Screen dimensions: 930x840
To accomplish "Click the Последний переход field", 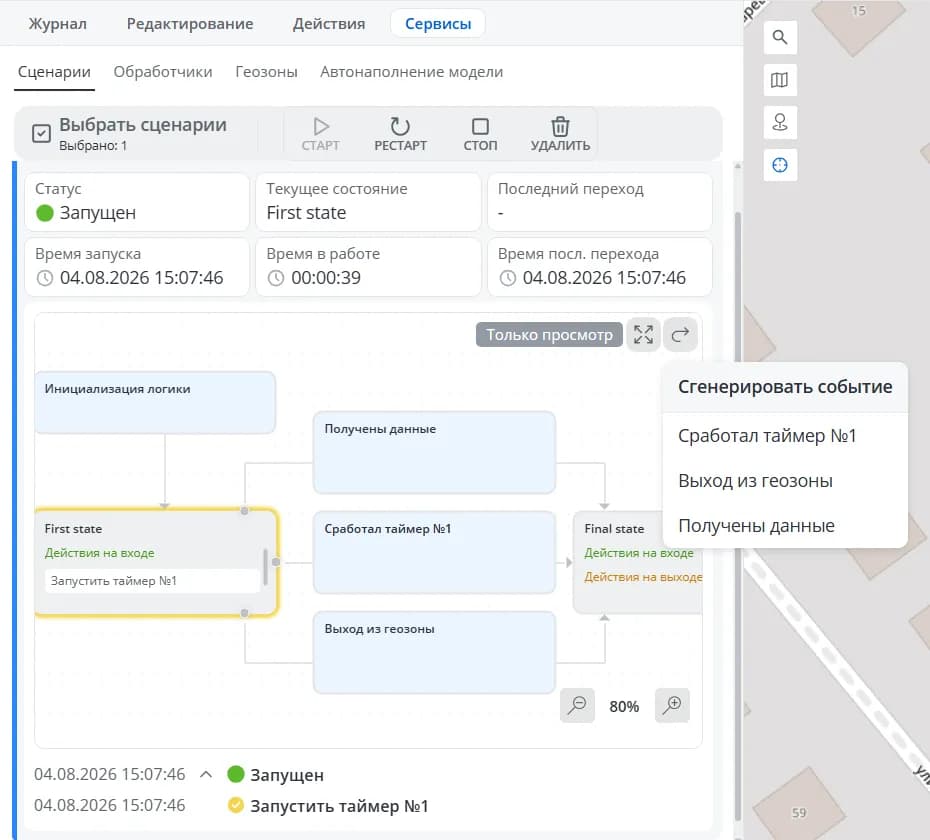I will coord(600,202).
